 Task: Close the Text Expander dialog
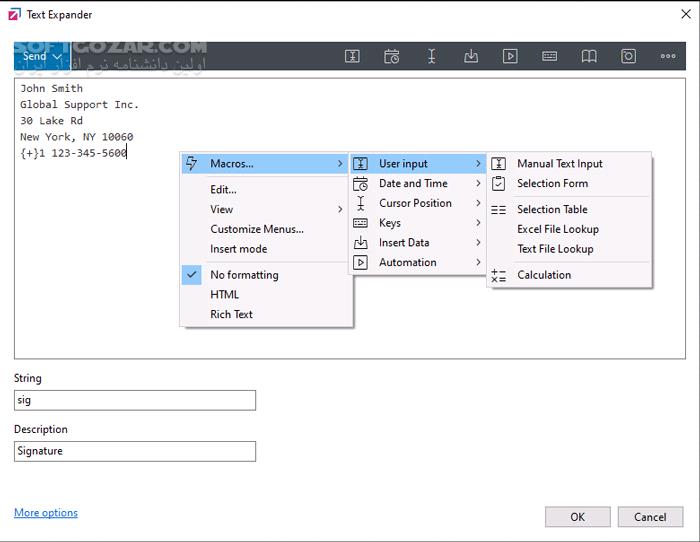tap(686, 14)
